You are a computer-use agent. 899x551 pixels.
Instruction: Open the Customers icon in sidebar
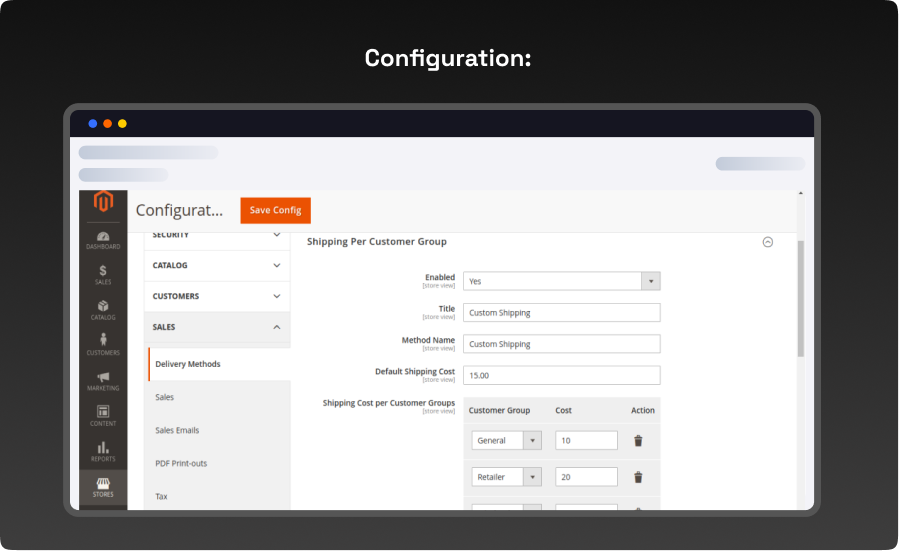tap(103, 345)
